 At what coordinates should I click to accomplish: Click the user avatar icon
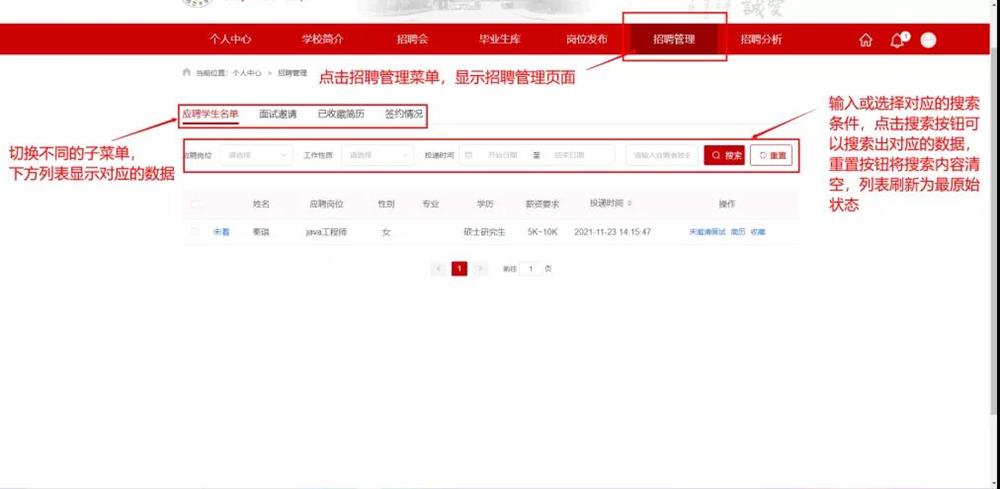(928, 40)
